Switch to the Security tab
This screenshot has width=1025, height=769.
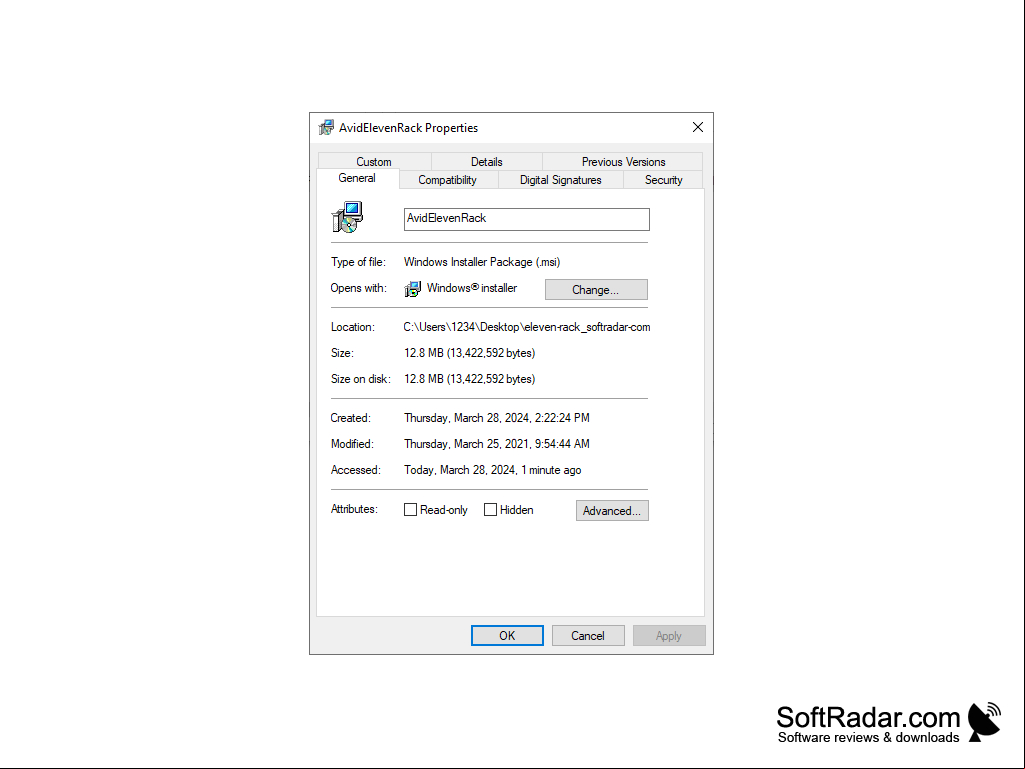[664, 180]
